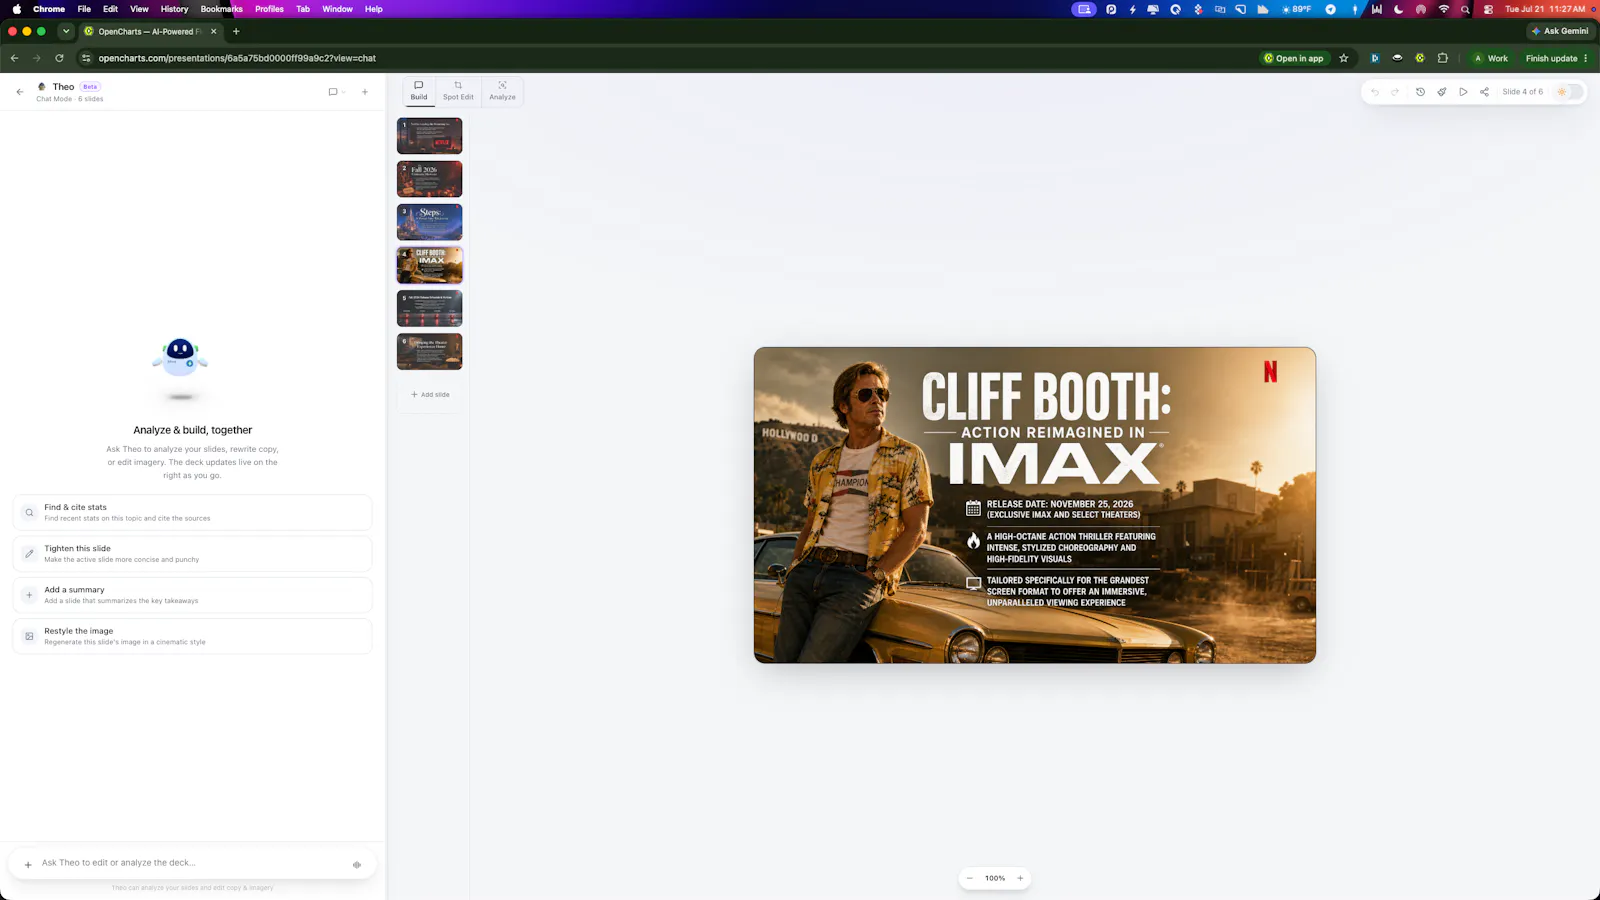
Task: Go back in the browser
Action: point(14,58)
